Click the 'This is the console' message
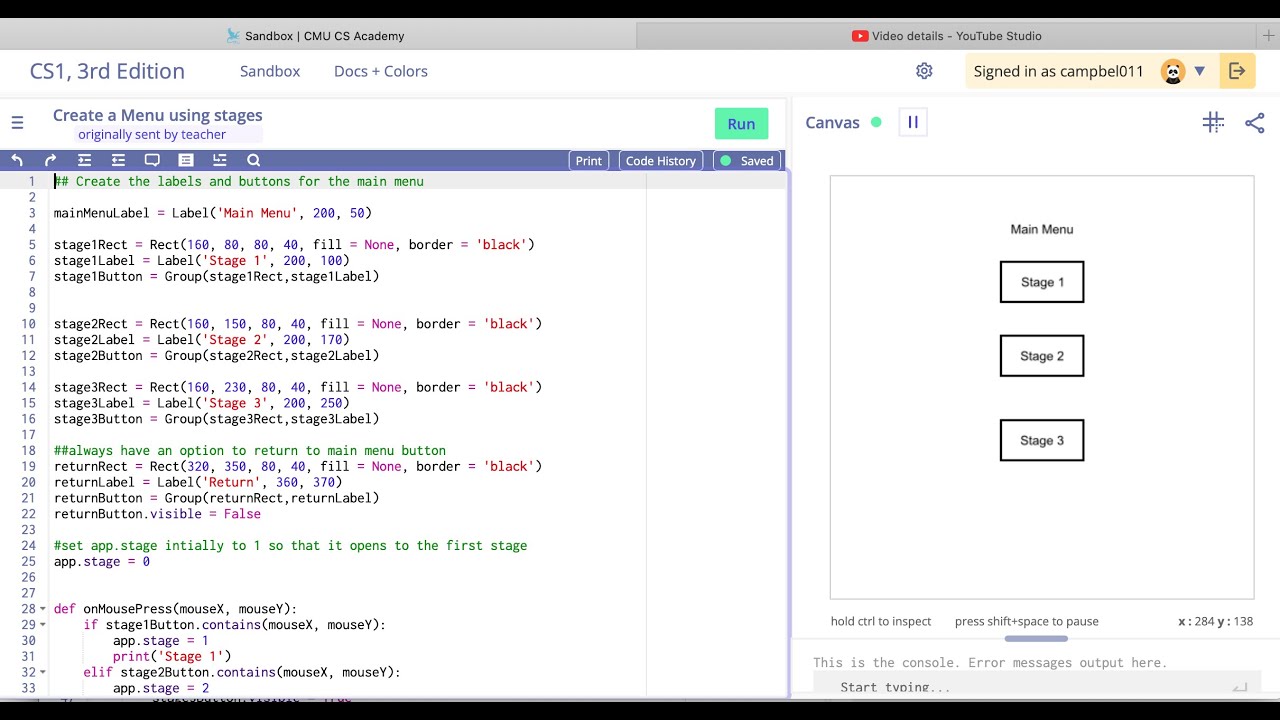The image size is (1280, 720). (990, 663)
